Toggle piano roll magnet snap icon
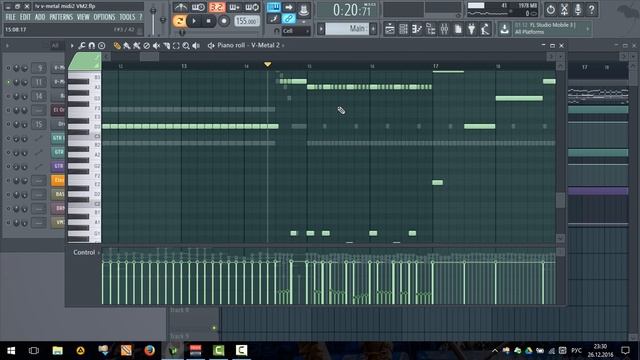640x360 pixels. click(91, 46)
